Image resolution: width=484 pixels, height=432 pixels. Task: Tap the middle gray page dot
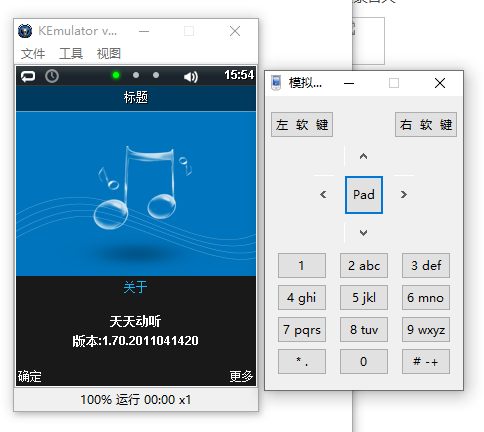coord(136,75)
